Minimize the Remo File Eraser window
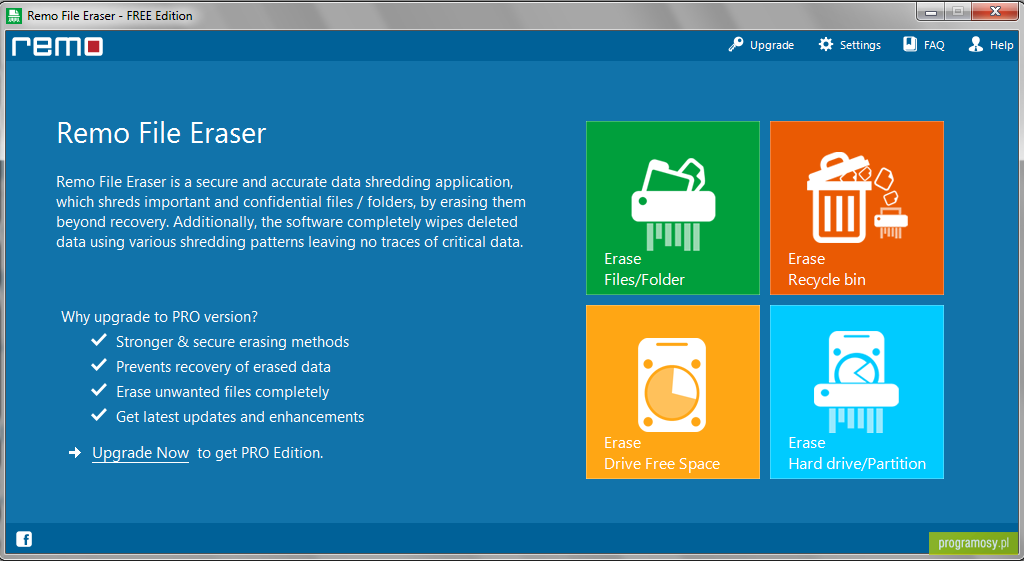 (x=931, y=11)
